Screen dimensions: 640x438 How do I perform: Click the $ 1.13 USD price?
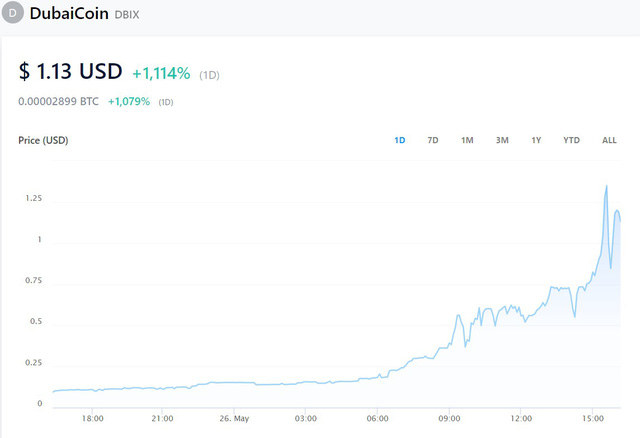(70, 72)
